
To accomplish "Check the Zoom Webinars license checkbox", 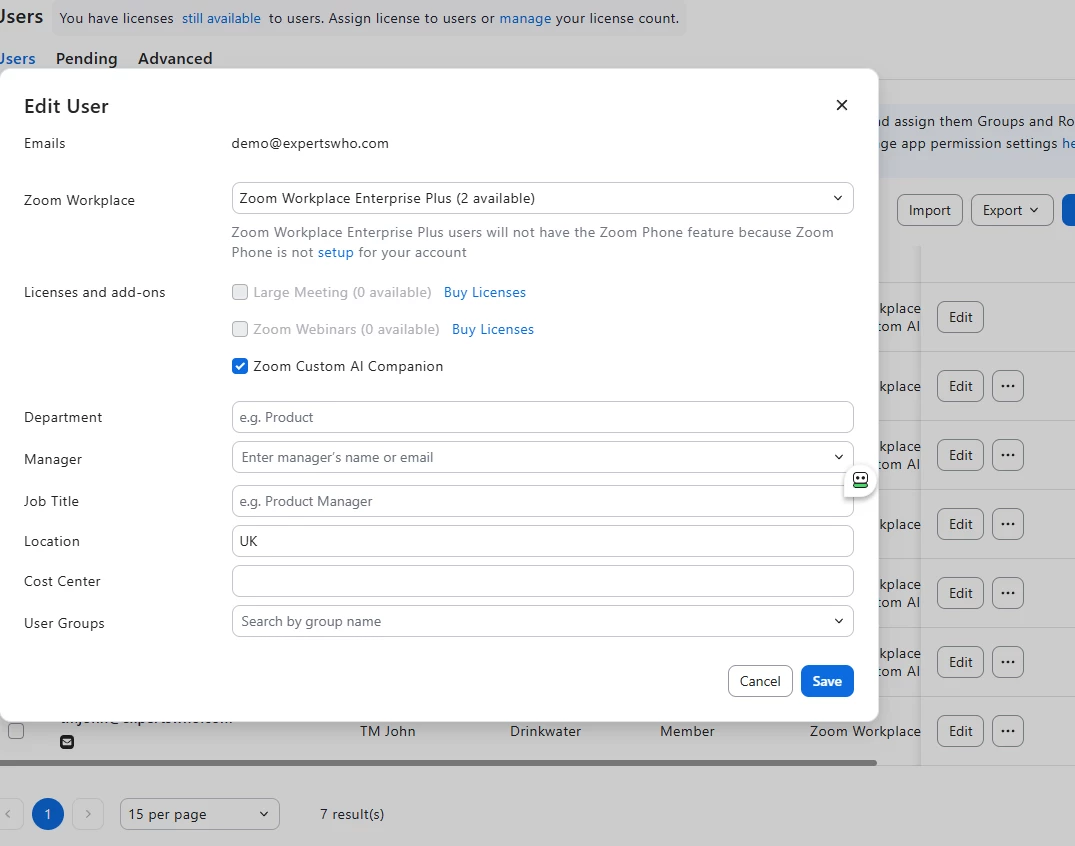I will point(240,329).
